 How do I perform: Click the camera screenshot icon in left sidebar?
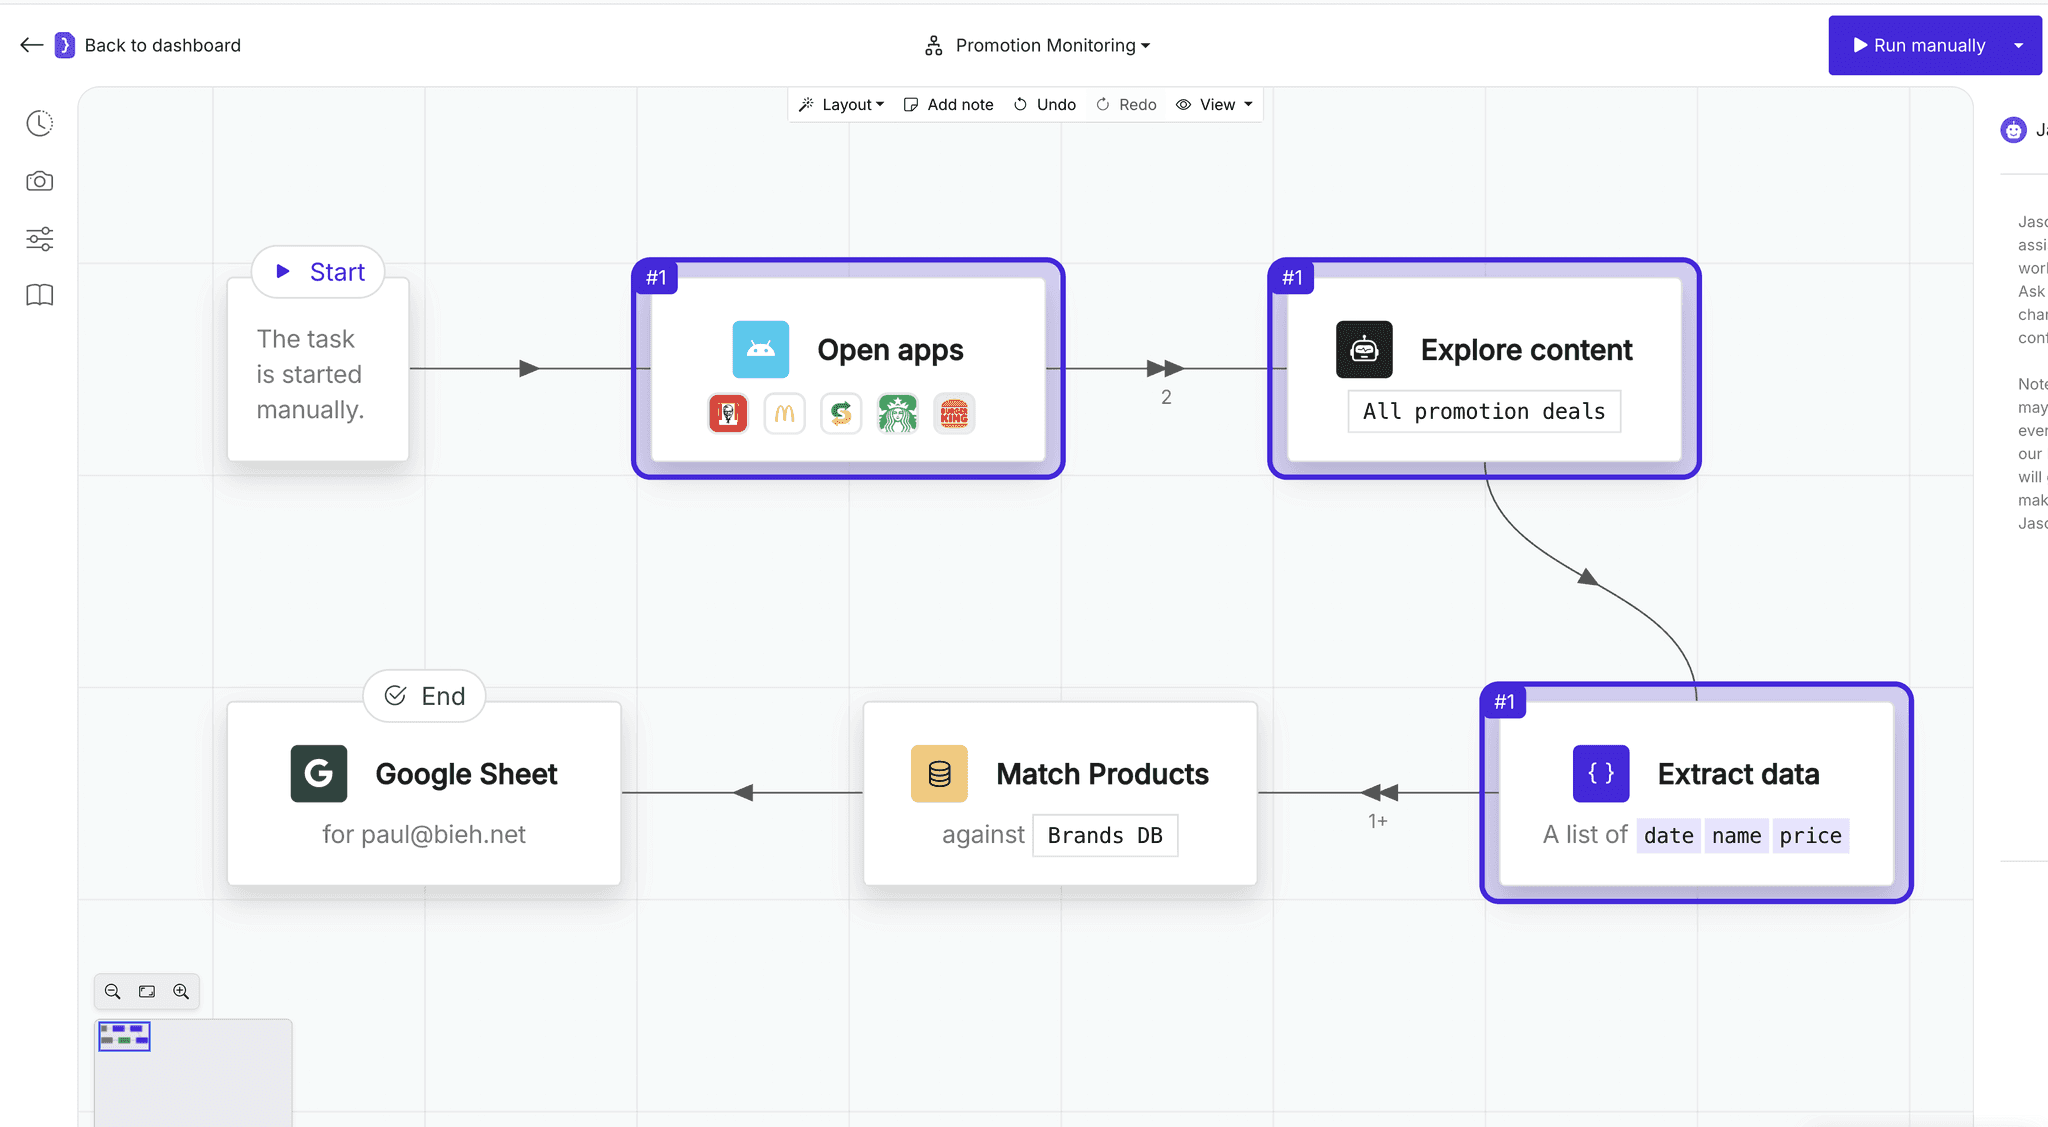point(39,181)
